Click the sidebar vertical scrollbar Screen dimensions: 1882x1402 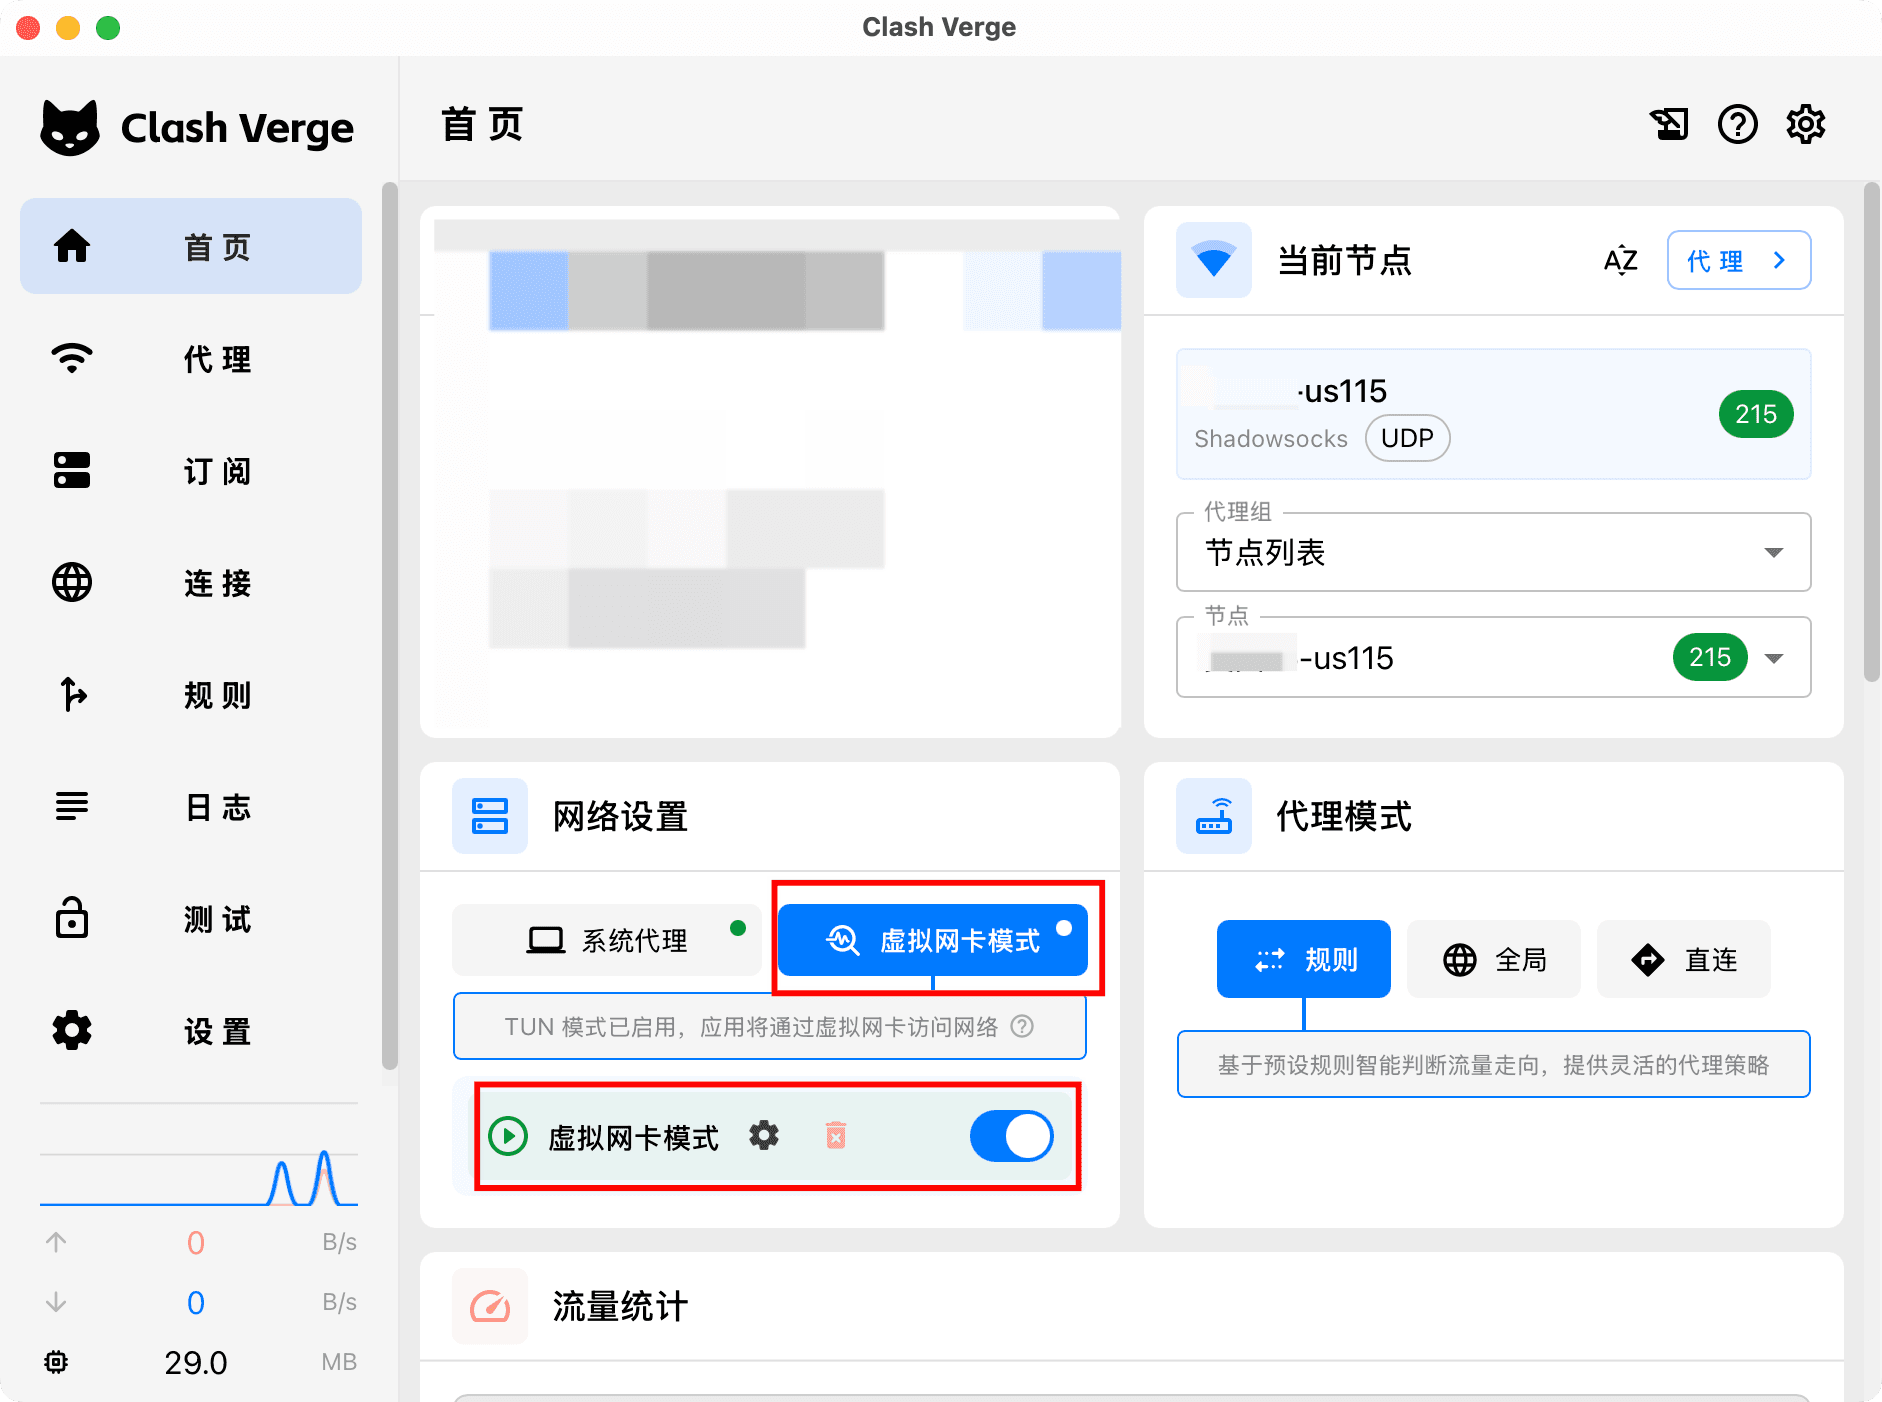390,626
